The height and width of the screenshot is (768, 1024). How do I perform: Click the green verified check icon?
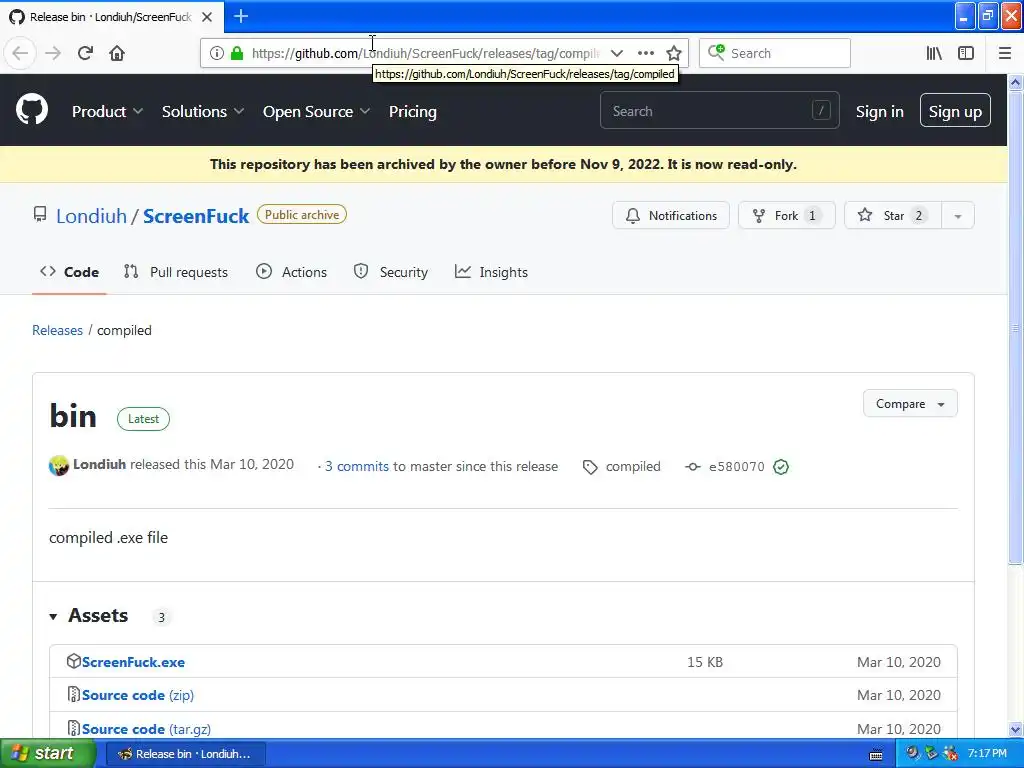pos(781,467)
